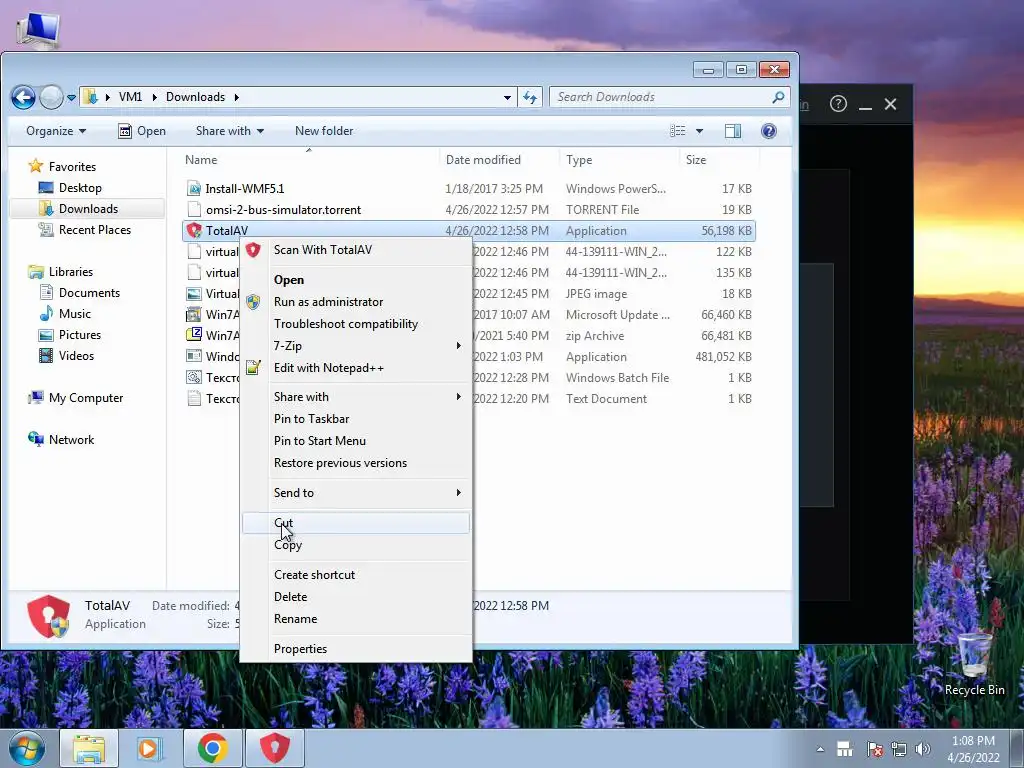Click the File Explorer taskbar icon
Viewport: 1024px width, 768px height.
coord(89,748)
